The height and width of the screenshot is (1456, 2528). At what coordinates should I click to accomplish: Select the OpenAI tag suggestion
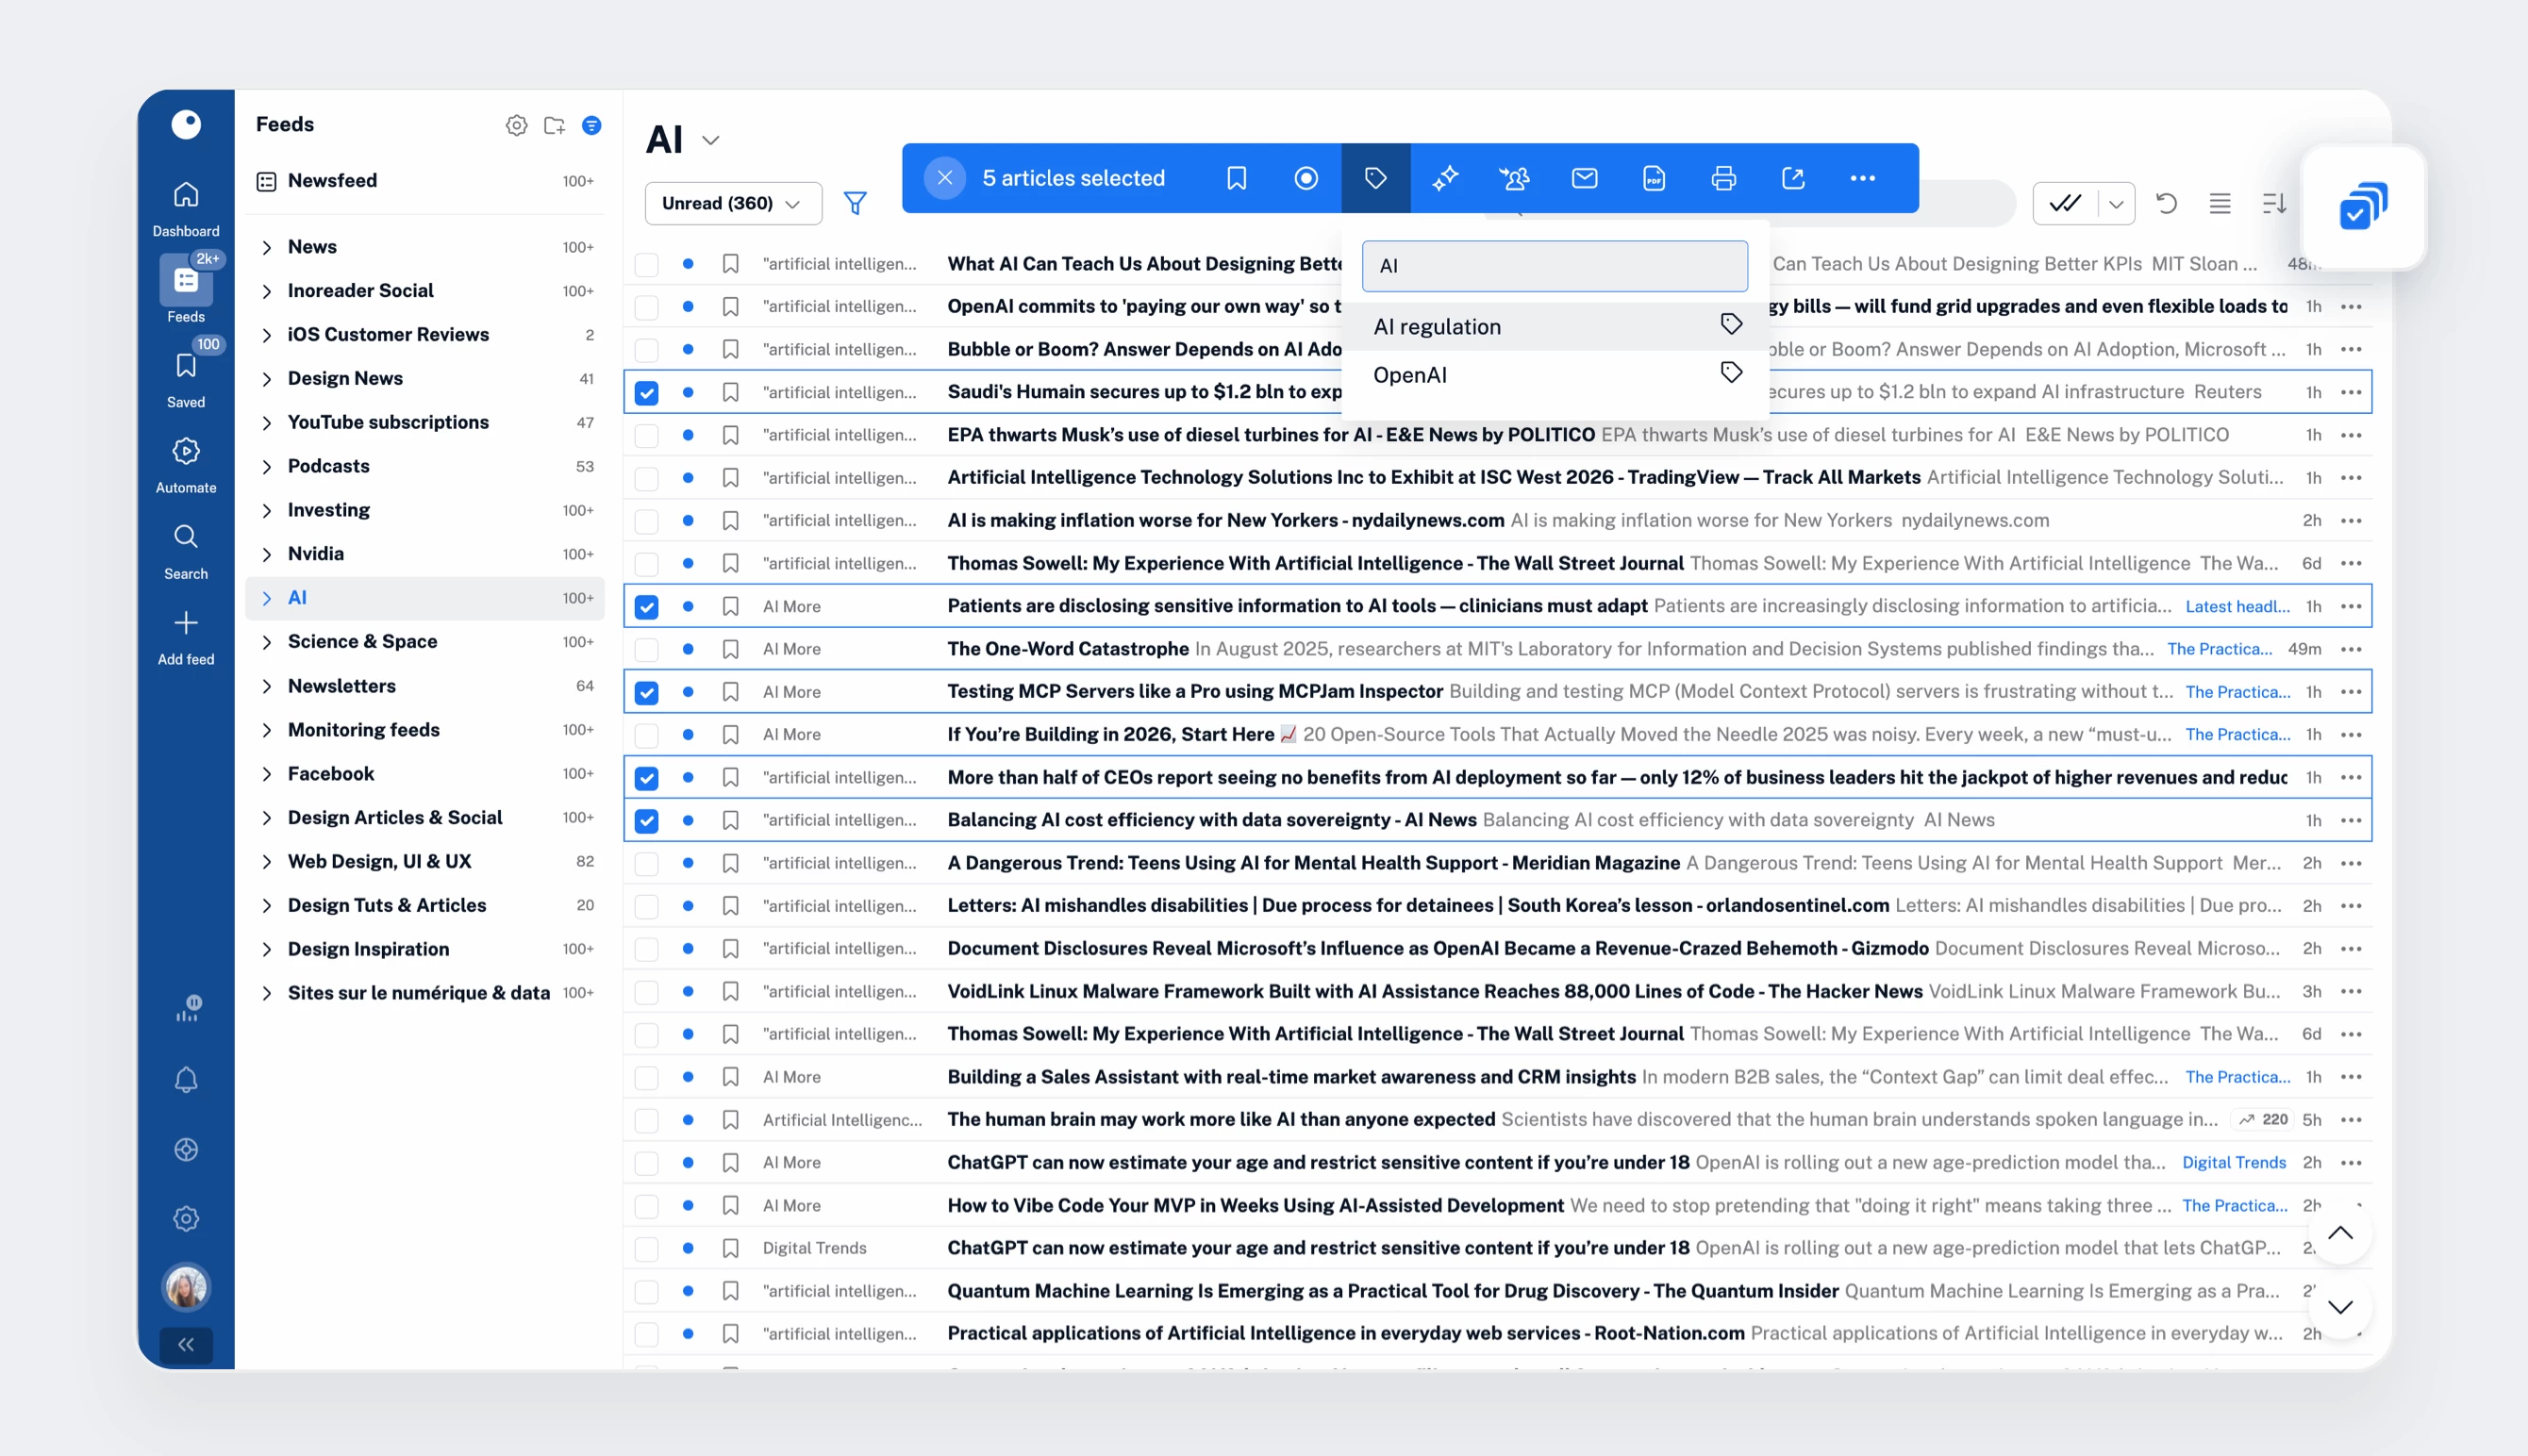pyautogui.click(x=1410, y=375)
